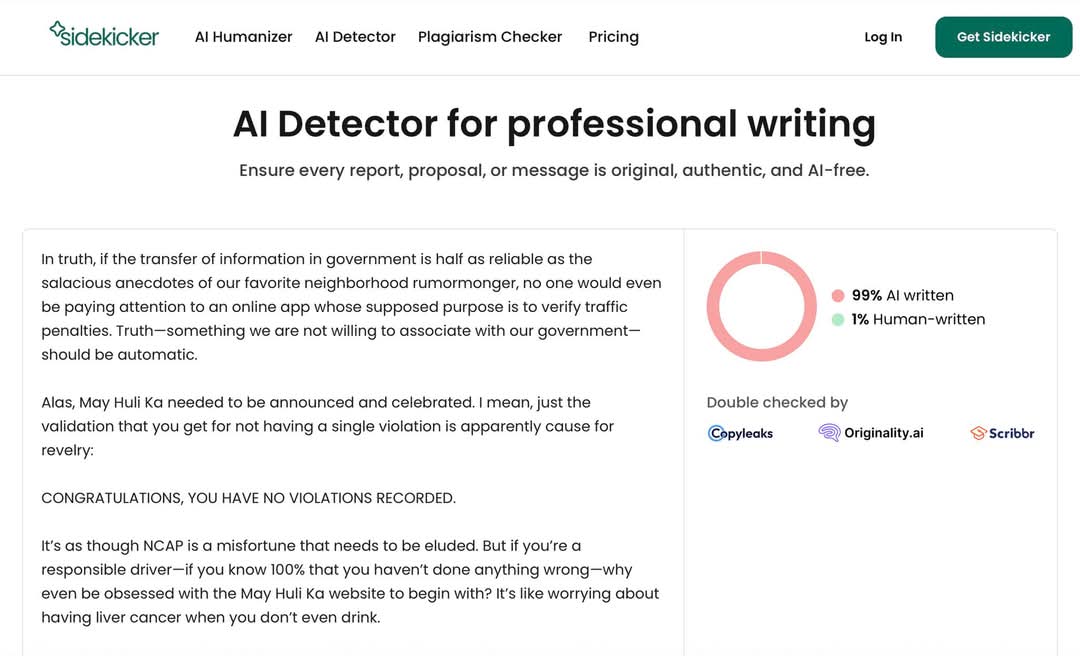
Task: Click the "1% Human-written" label
Action: point(918,320)
